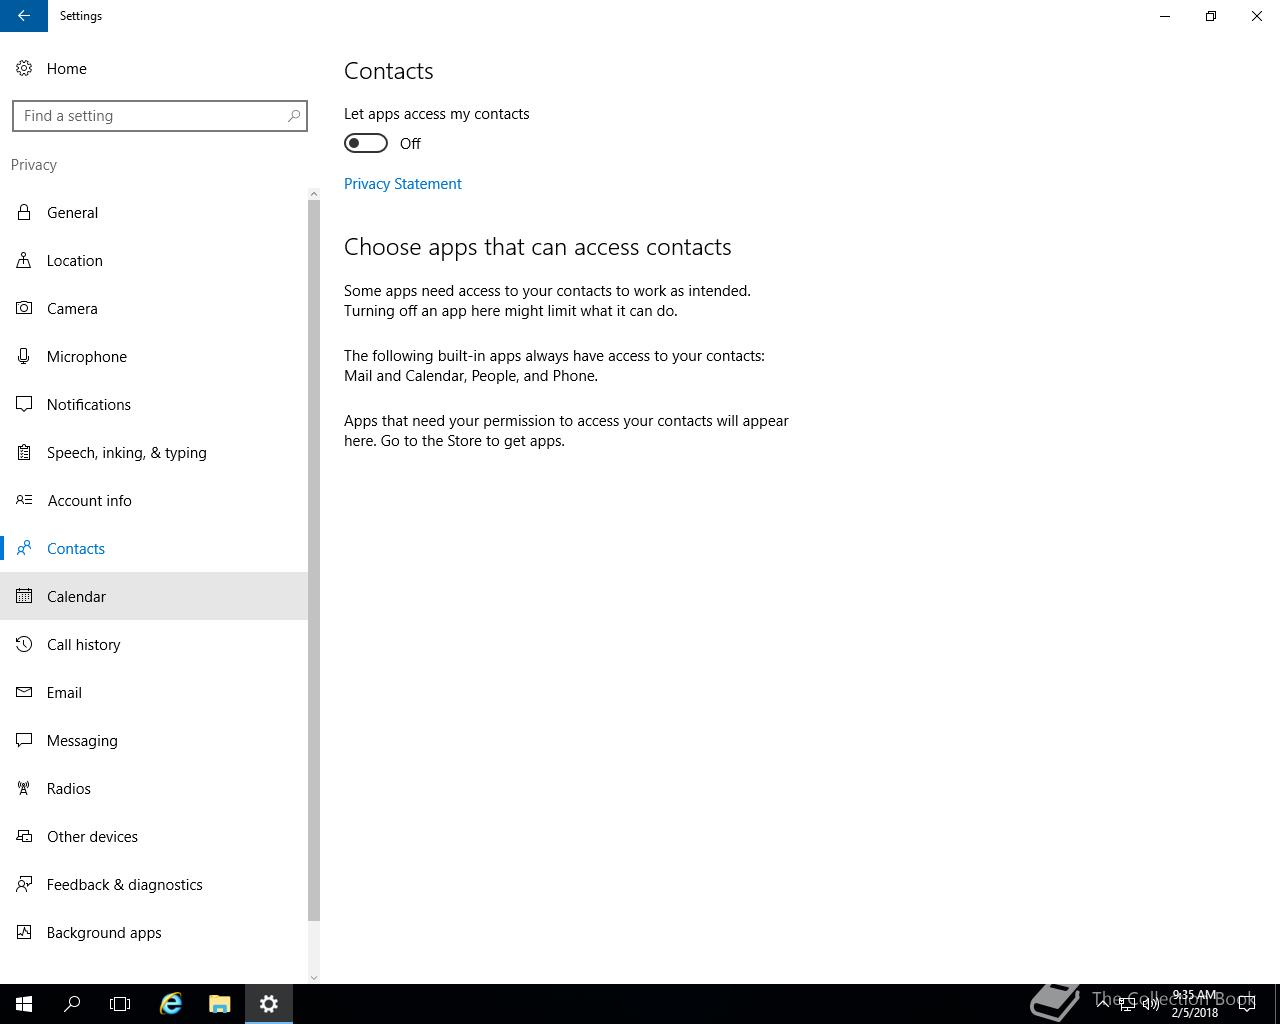Open the General privacy page
This screenshot has height=1024, width=1280.
click(154, 212)
